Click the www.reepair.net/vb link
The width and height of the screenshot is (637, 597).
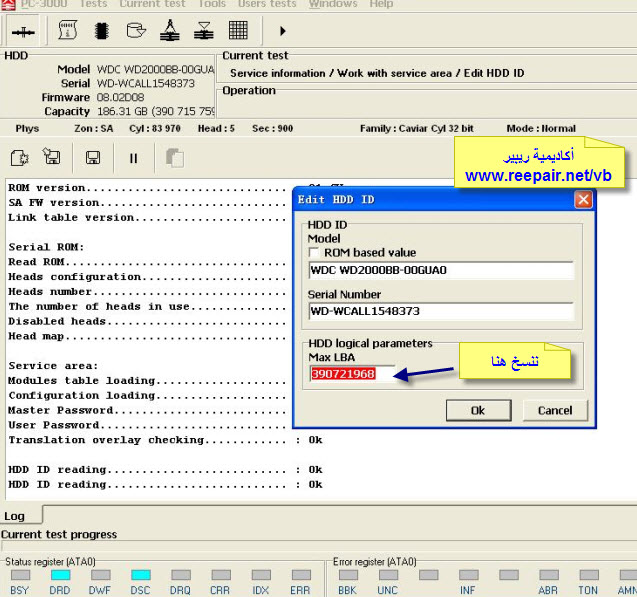pyautogui.click(x=538, y=175)
